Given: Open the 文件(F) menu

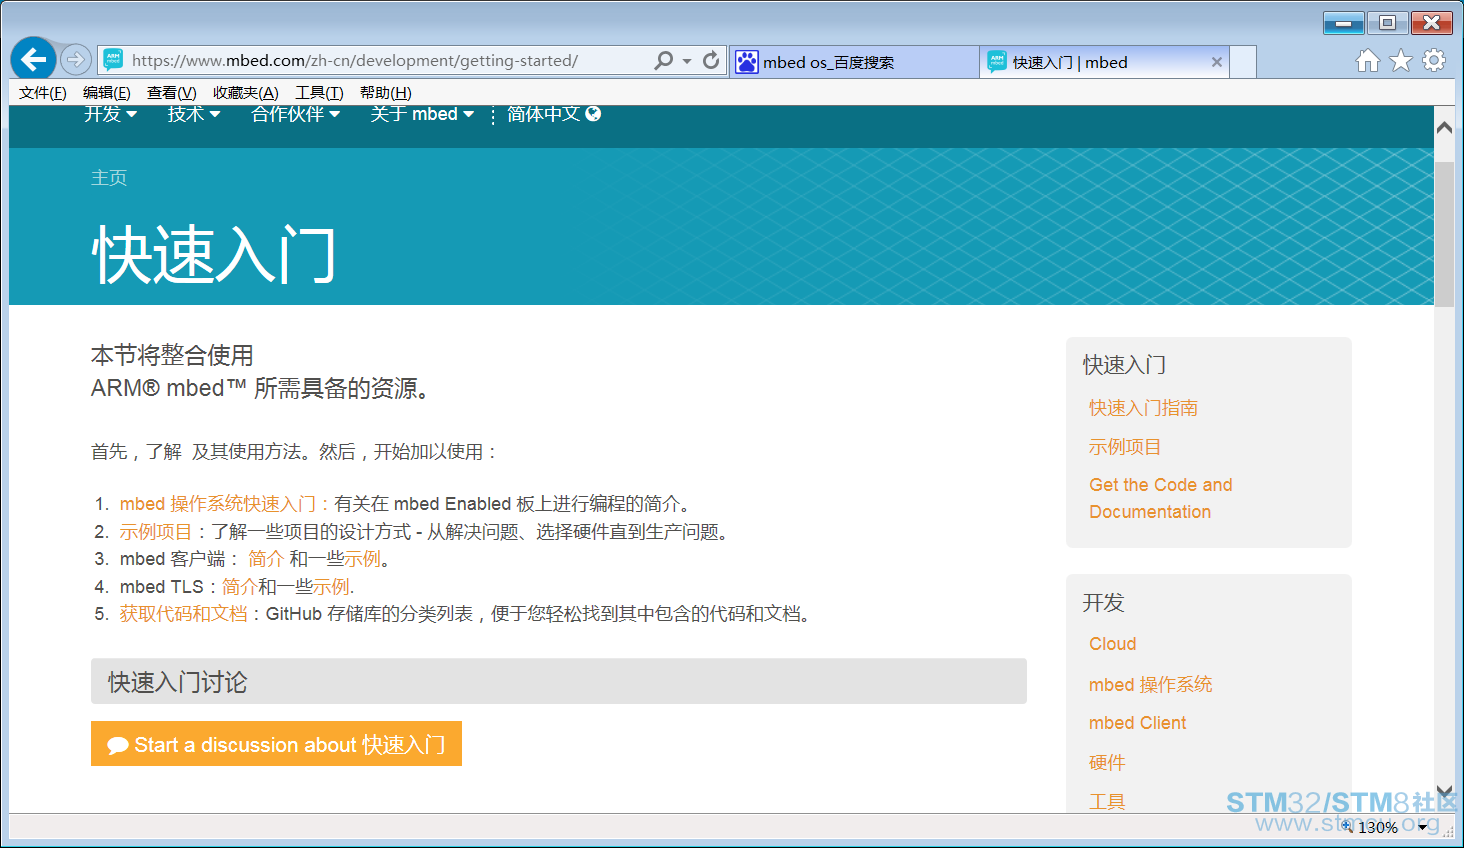Looking at the screenshot, I should [x=42, y=93].
